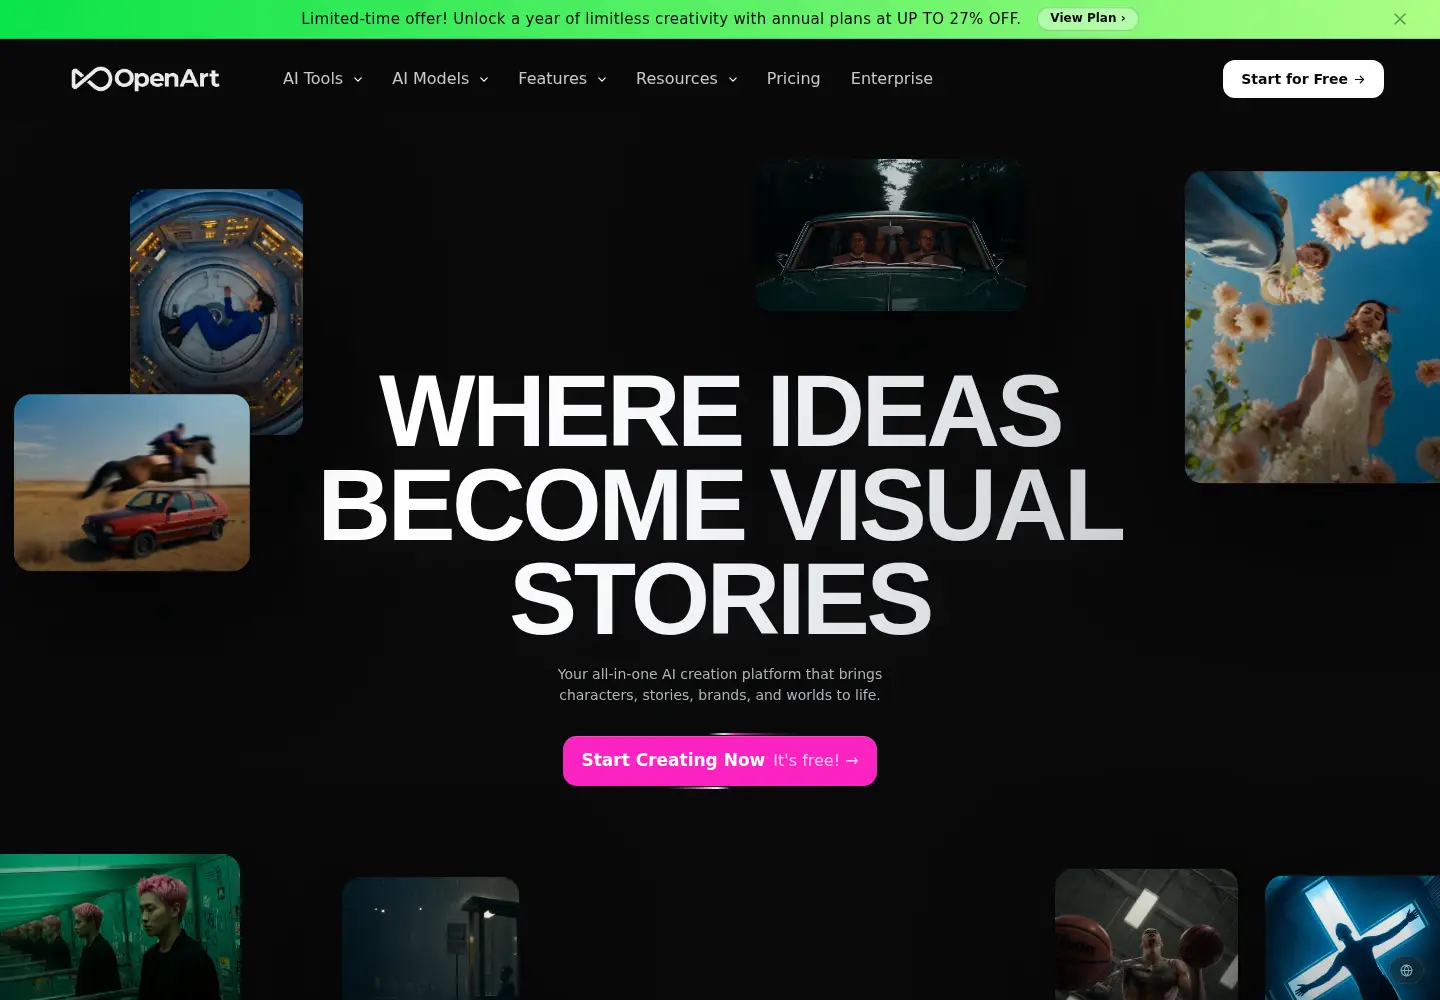Expand the AI Tools menu
Viewport: 1440px width, 1000px height.
[x=322, y=79]
